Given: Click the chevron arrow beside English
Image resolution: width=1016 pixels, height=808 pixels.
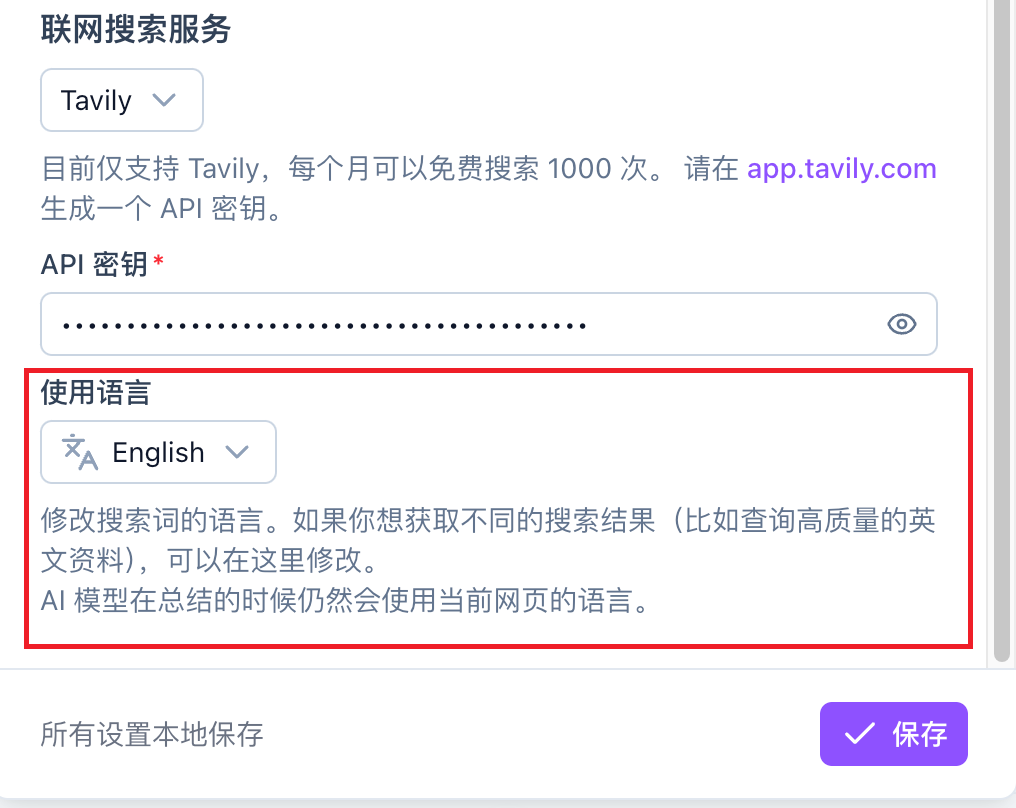Looking at the screenshot, I should (237, 452).
